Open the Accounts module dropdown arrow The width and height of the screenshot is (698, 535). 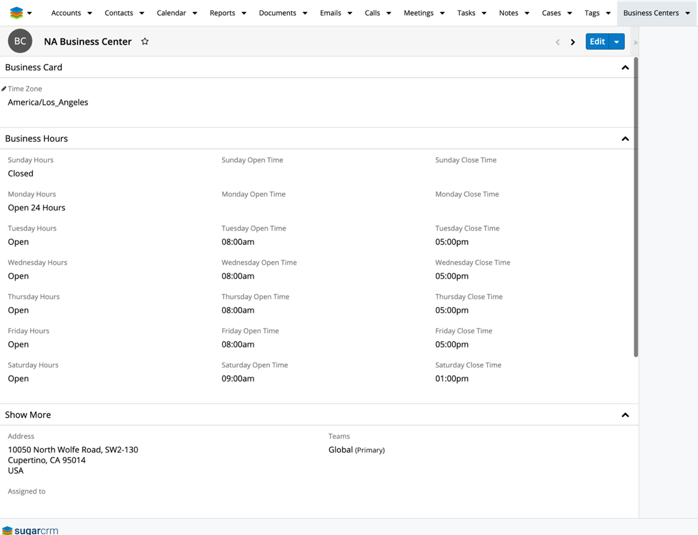[x=89, y=14]
